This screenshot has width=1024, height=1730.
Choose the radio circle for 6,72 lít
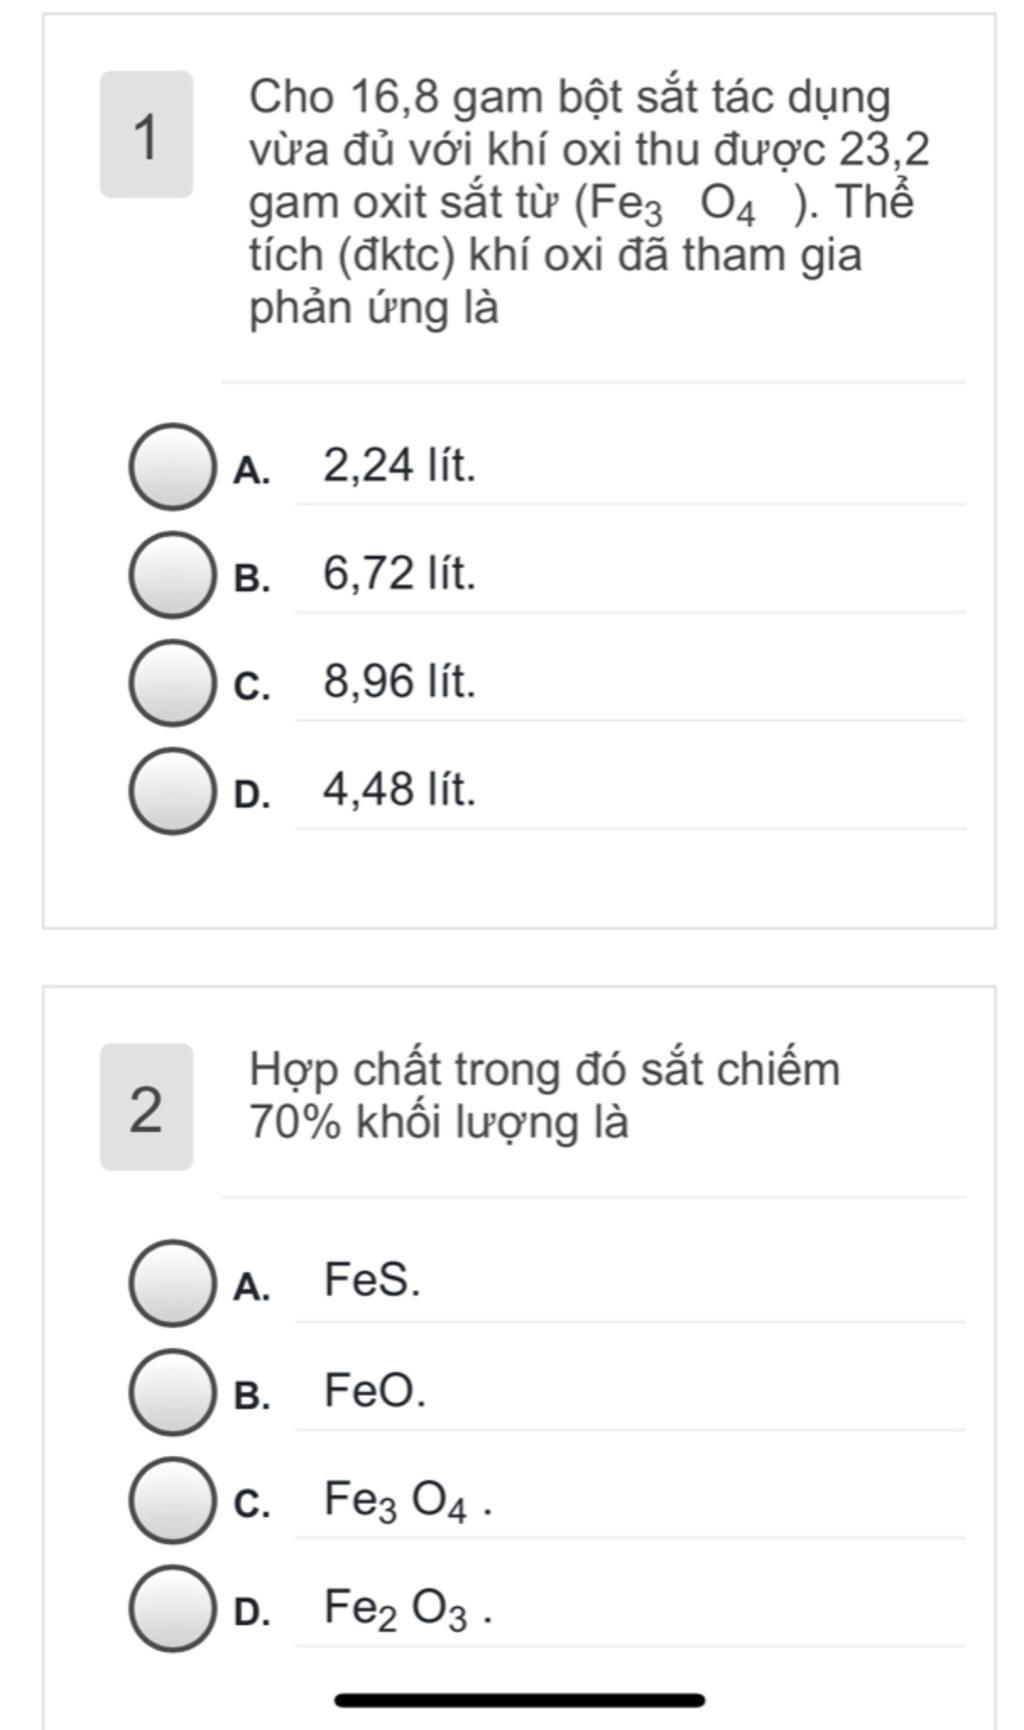[172, 574]
